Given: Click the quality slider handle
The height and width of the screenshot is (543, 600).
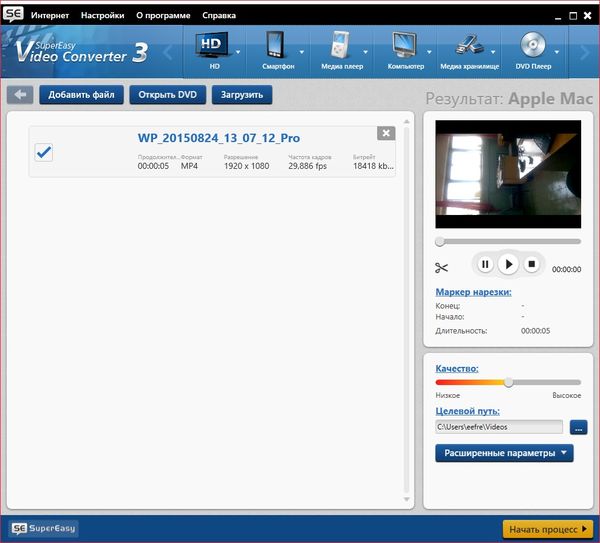Looking at the screenshot, I should 508,382.
